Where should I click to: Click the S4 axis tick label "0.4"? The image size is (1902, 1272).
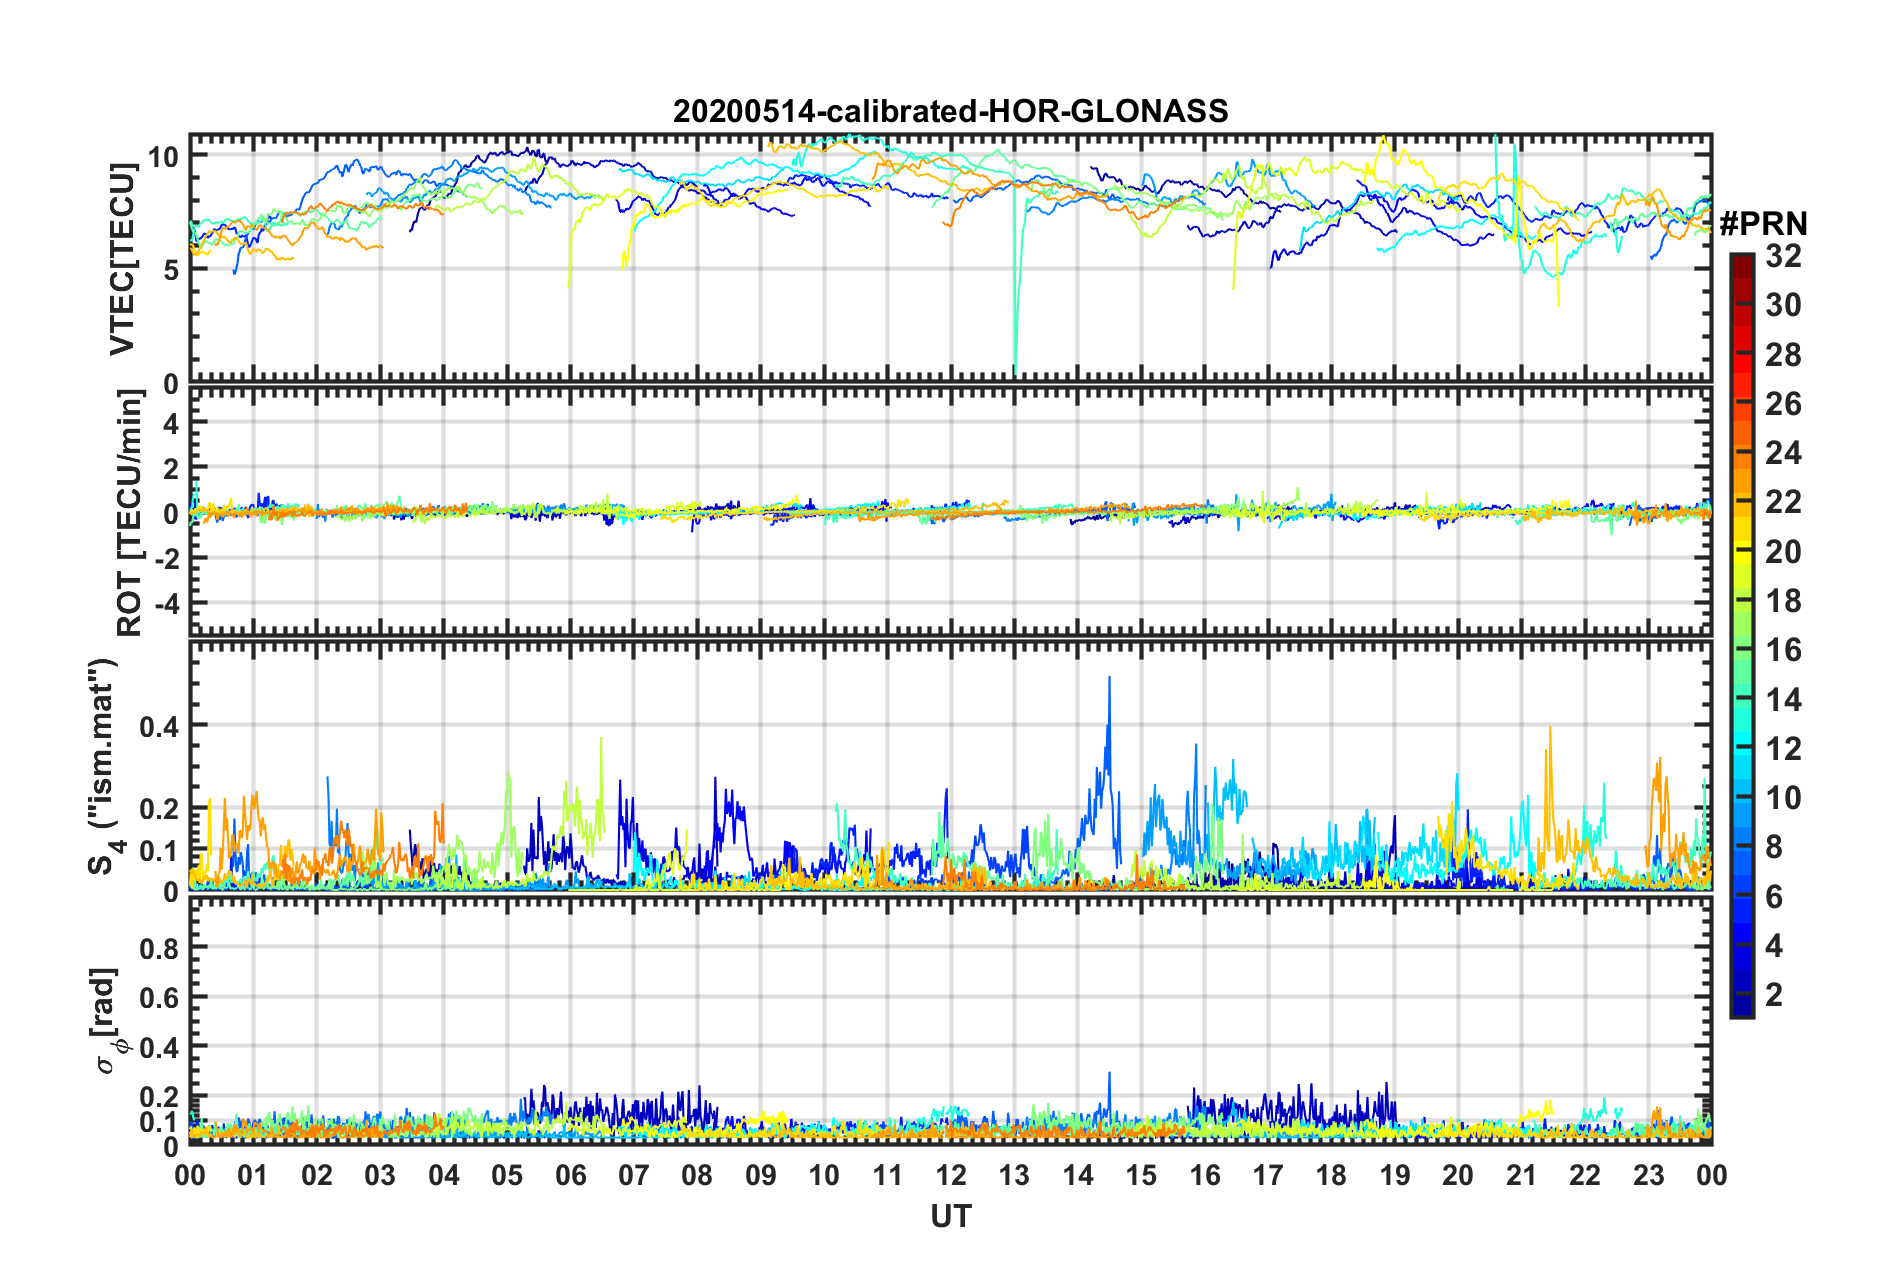(160, 726)
